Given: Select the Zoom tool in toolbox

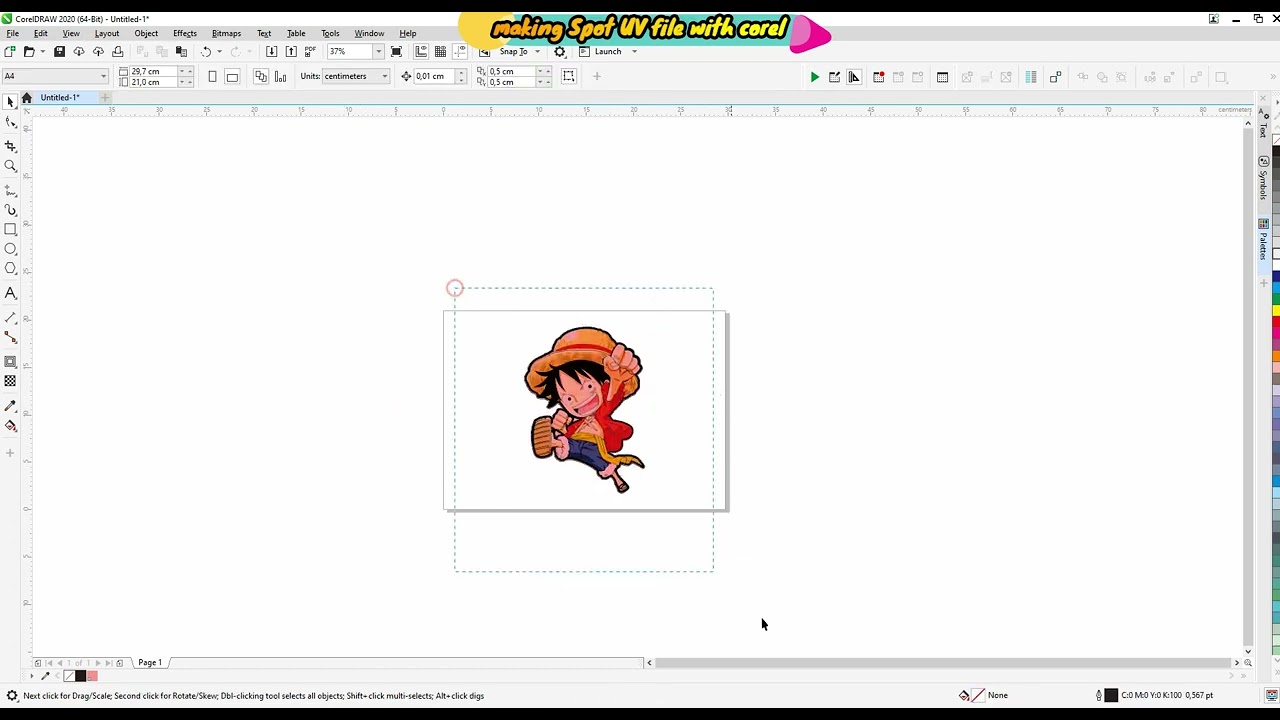Looking at the screenshot, I should (x=10, y=167).
